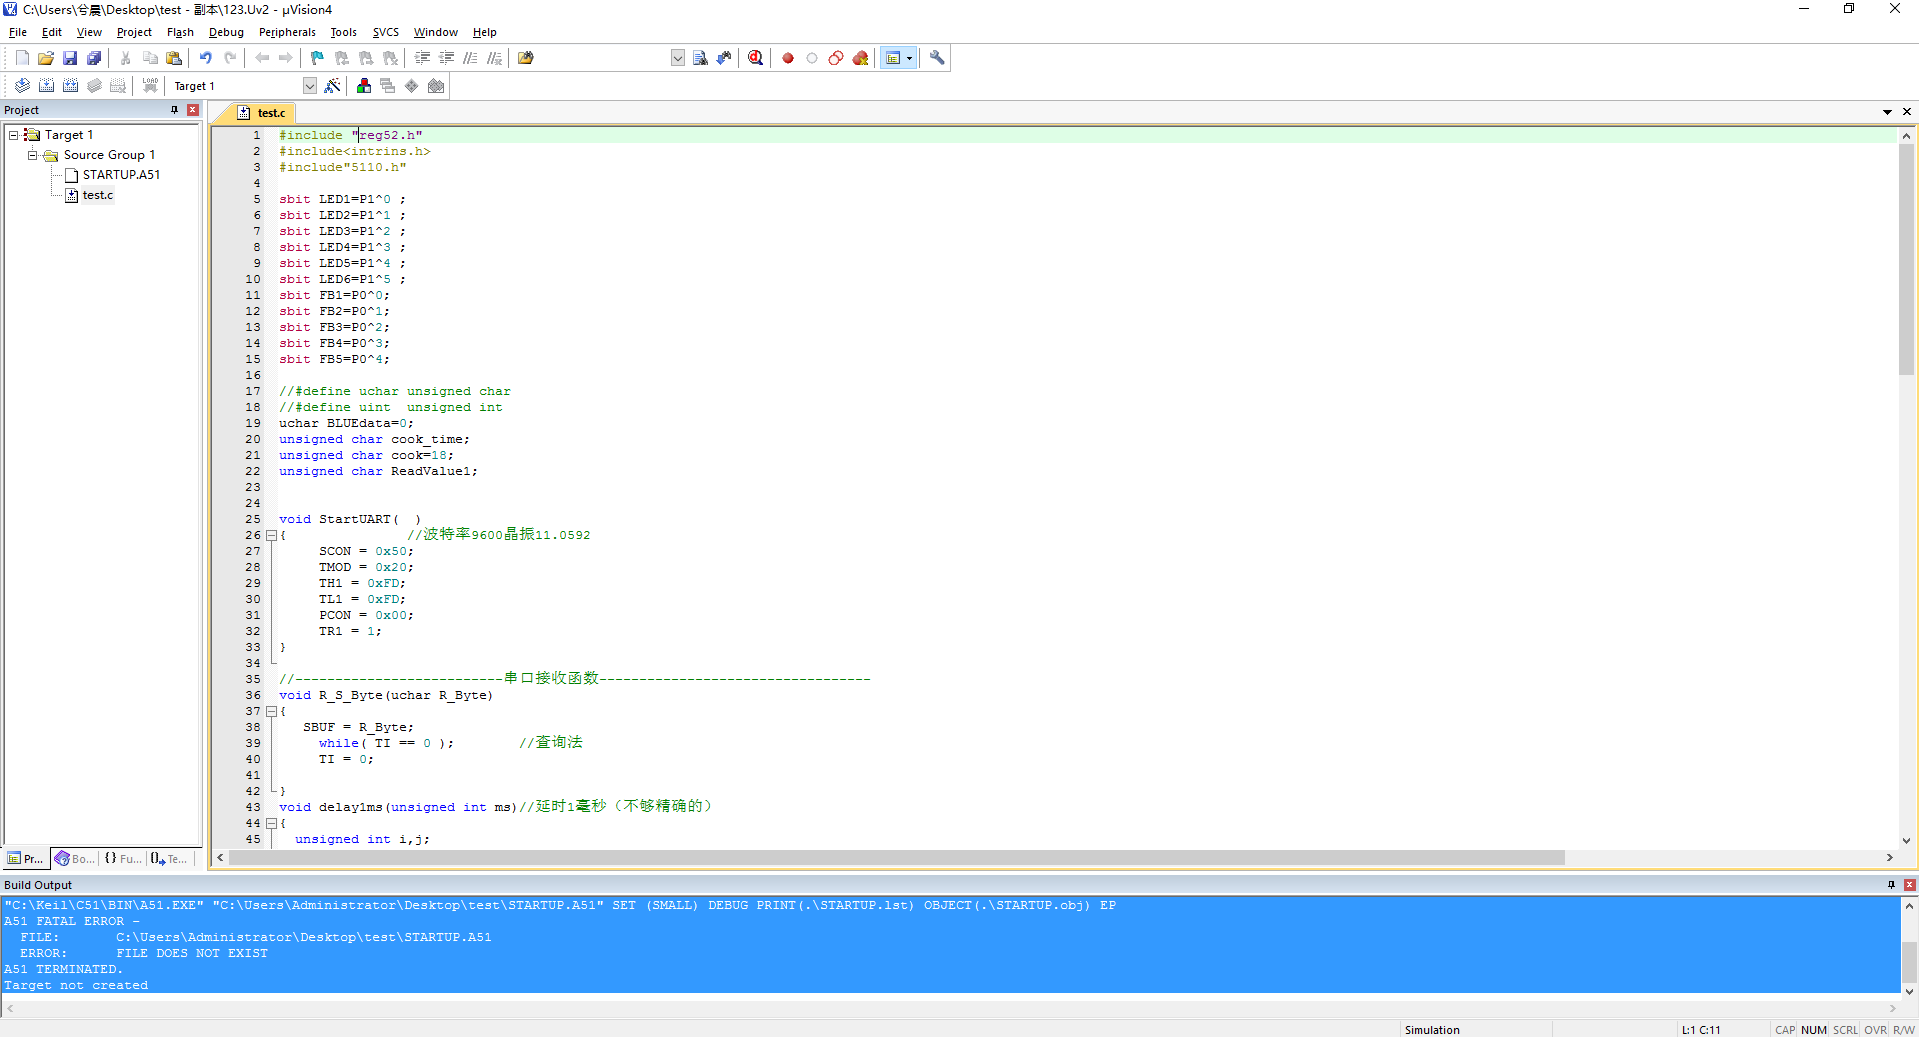Open the editor tab list dropdown arrow

(x=1887, y=112)
